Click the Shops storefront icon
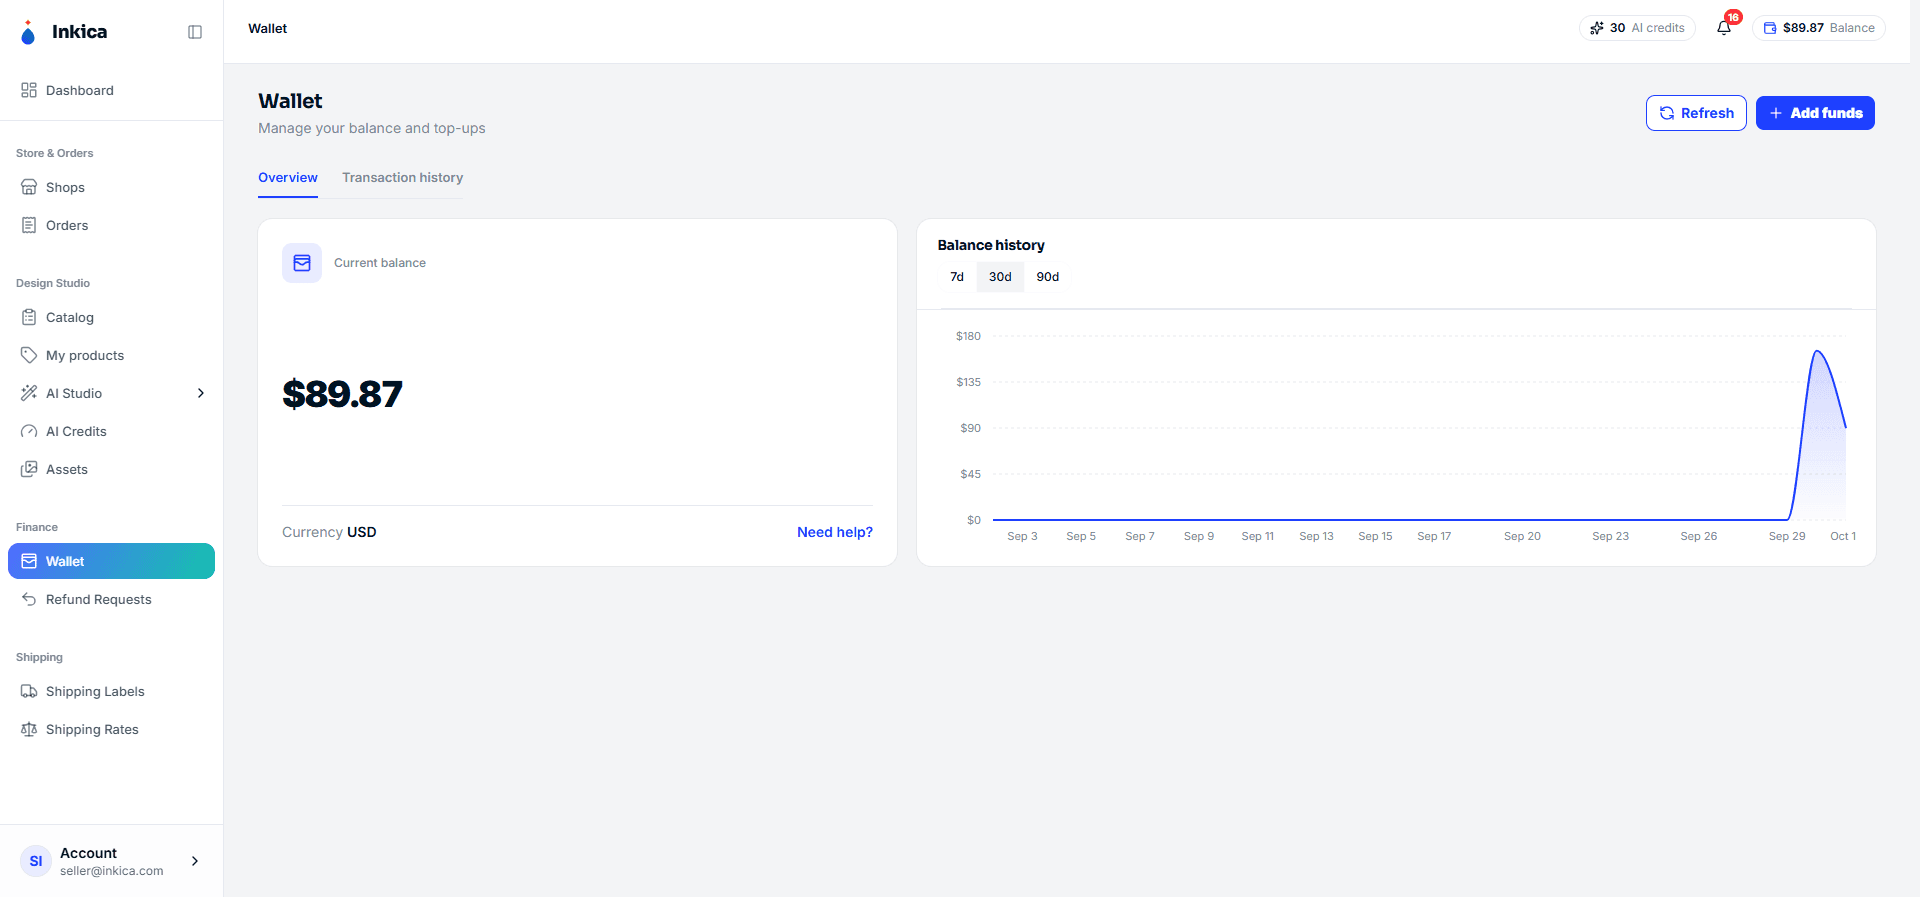This screenshot has height=897, width=1920. coord(29,187)
